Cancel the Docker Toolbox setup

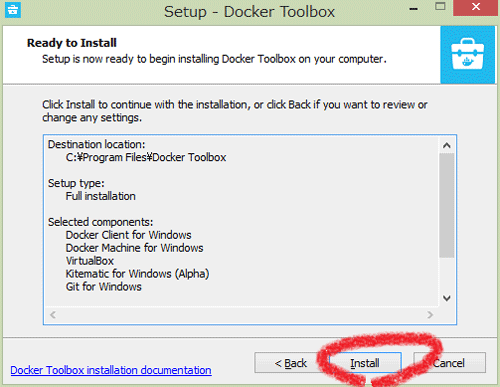(x=449, y=363)
